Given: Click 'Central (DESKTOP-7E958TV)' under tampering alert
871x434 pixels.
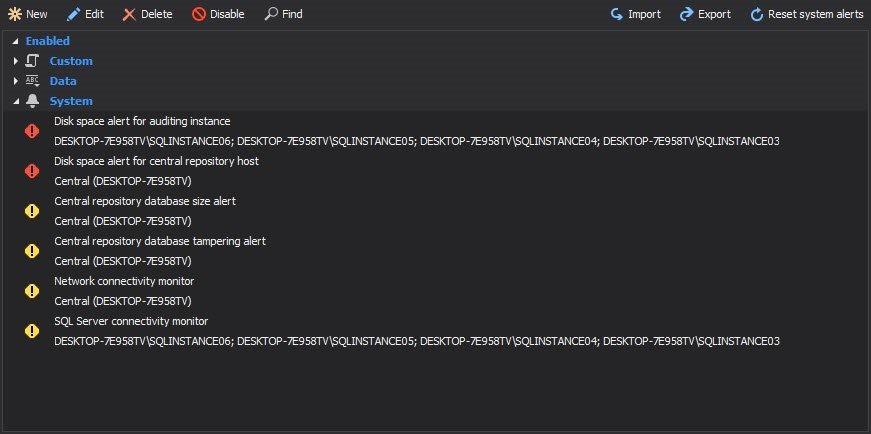Looking at the screenshot, I should pos(123,261).
